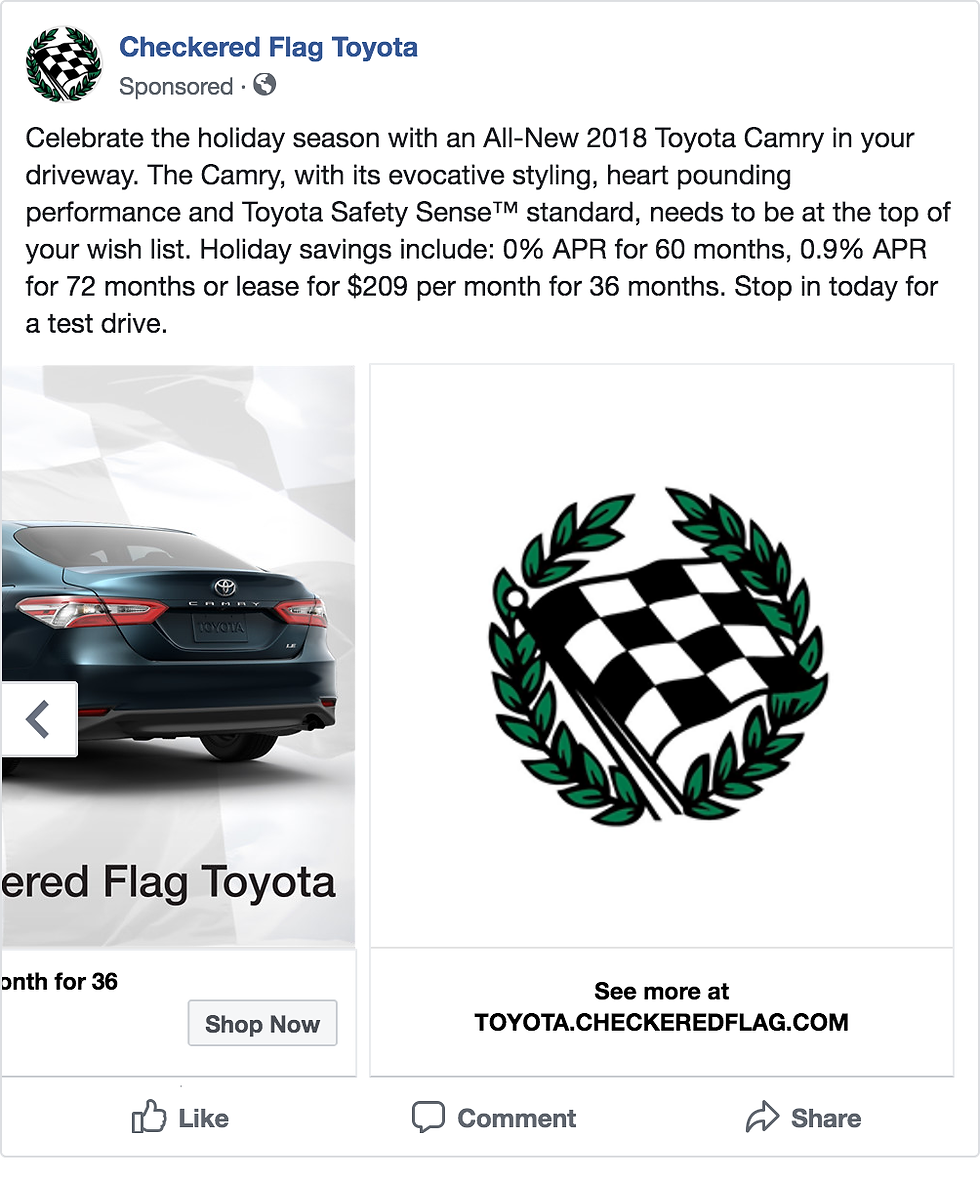This screenshot has width=980, height=1177.
Task: Click the Comment speech bubble icon
Action: pos(428,1118)
